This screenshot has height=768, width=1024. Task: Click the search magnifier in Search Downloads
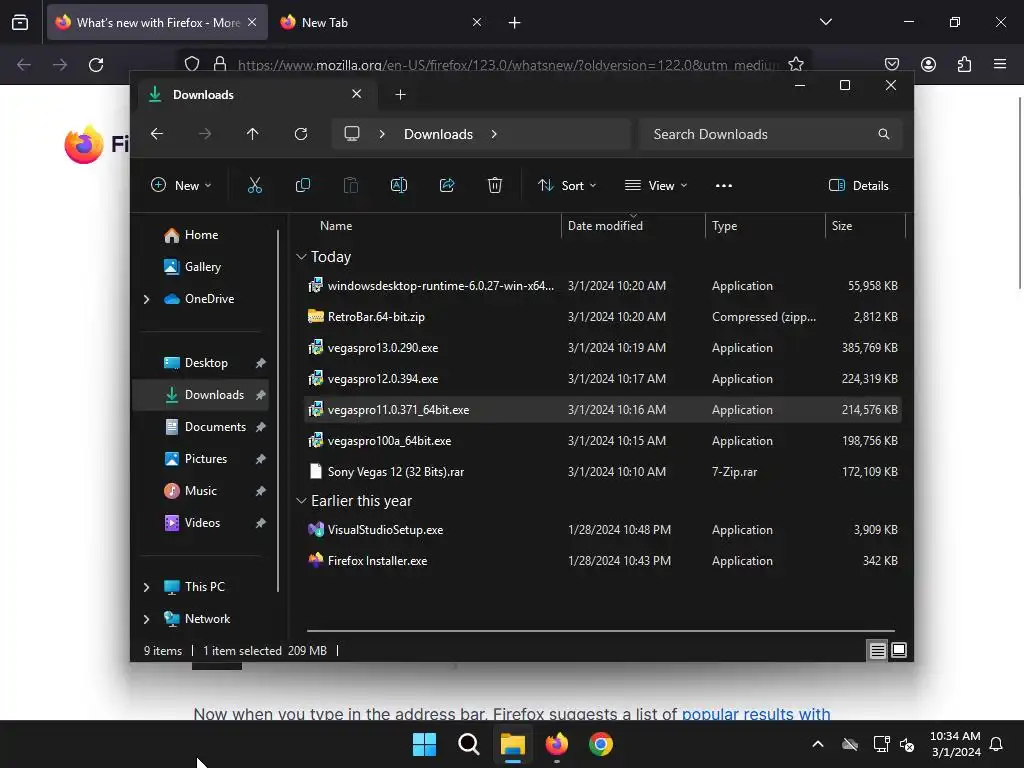tap(884, 134)
